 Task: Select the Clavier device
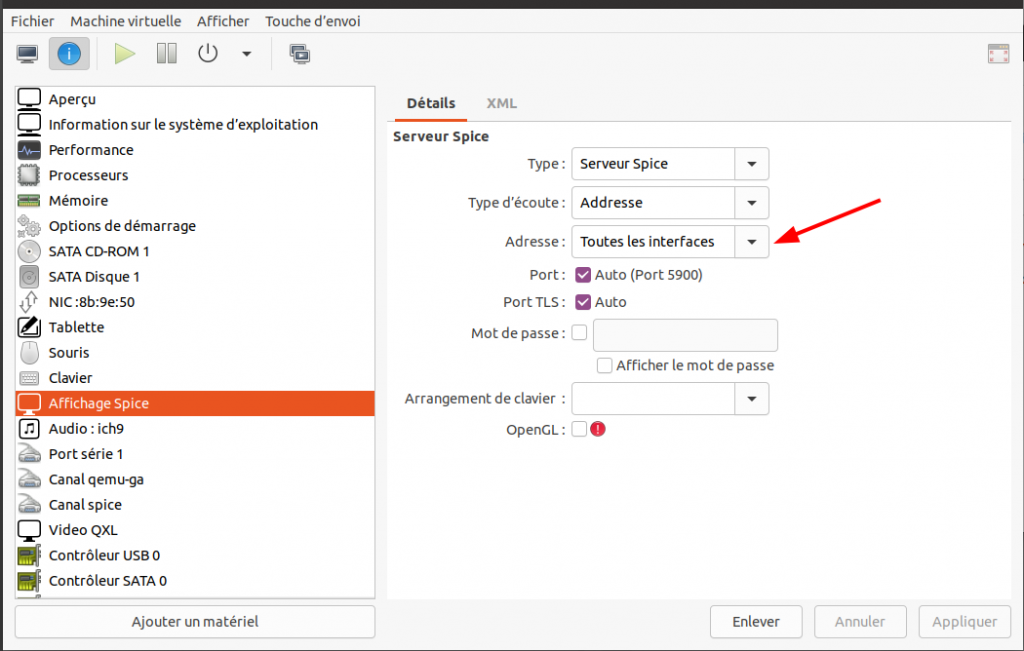195,378
